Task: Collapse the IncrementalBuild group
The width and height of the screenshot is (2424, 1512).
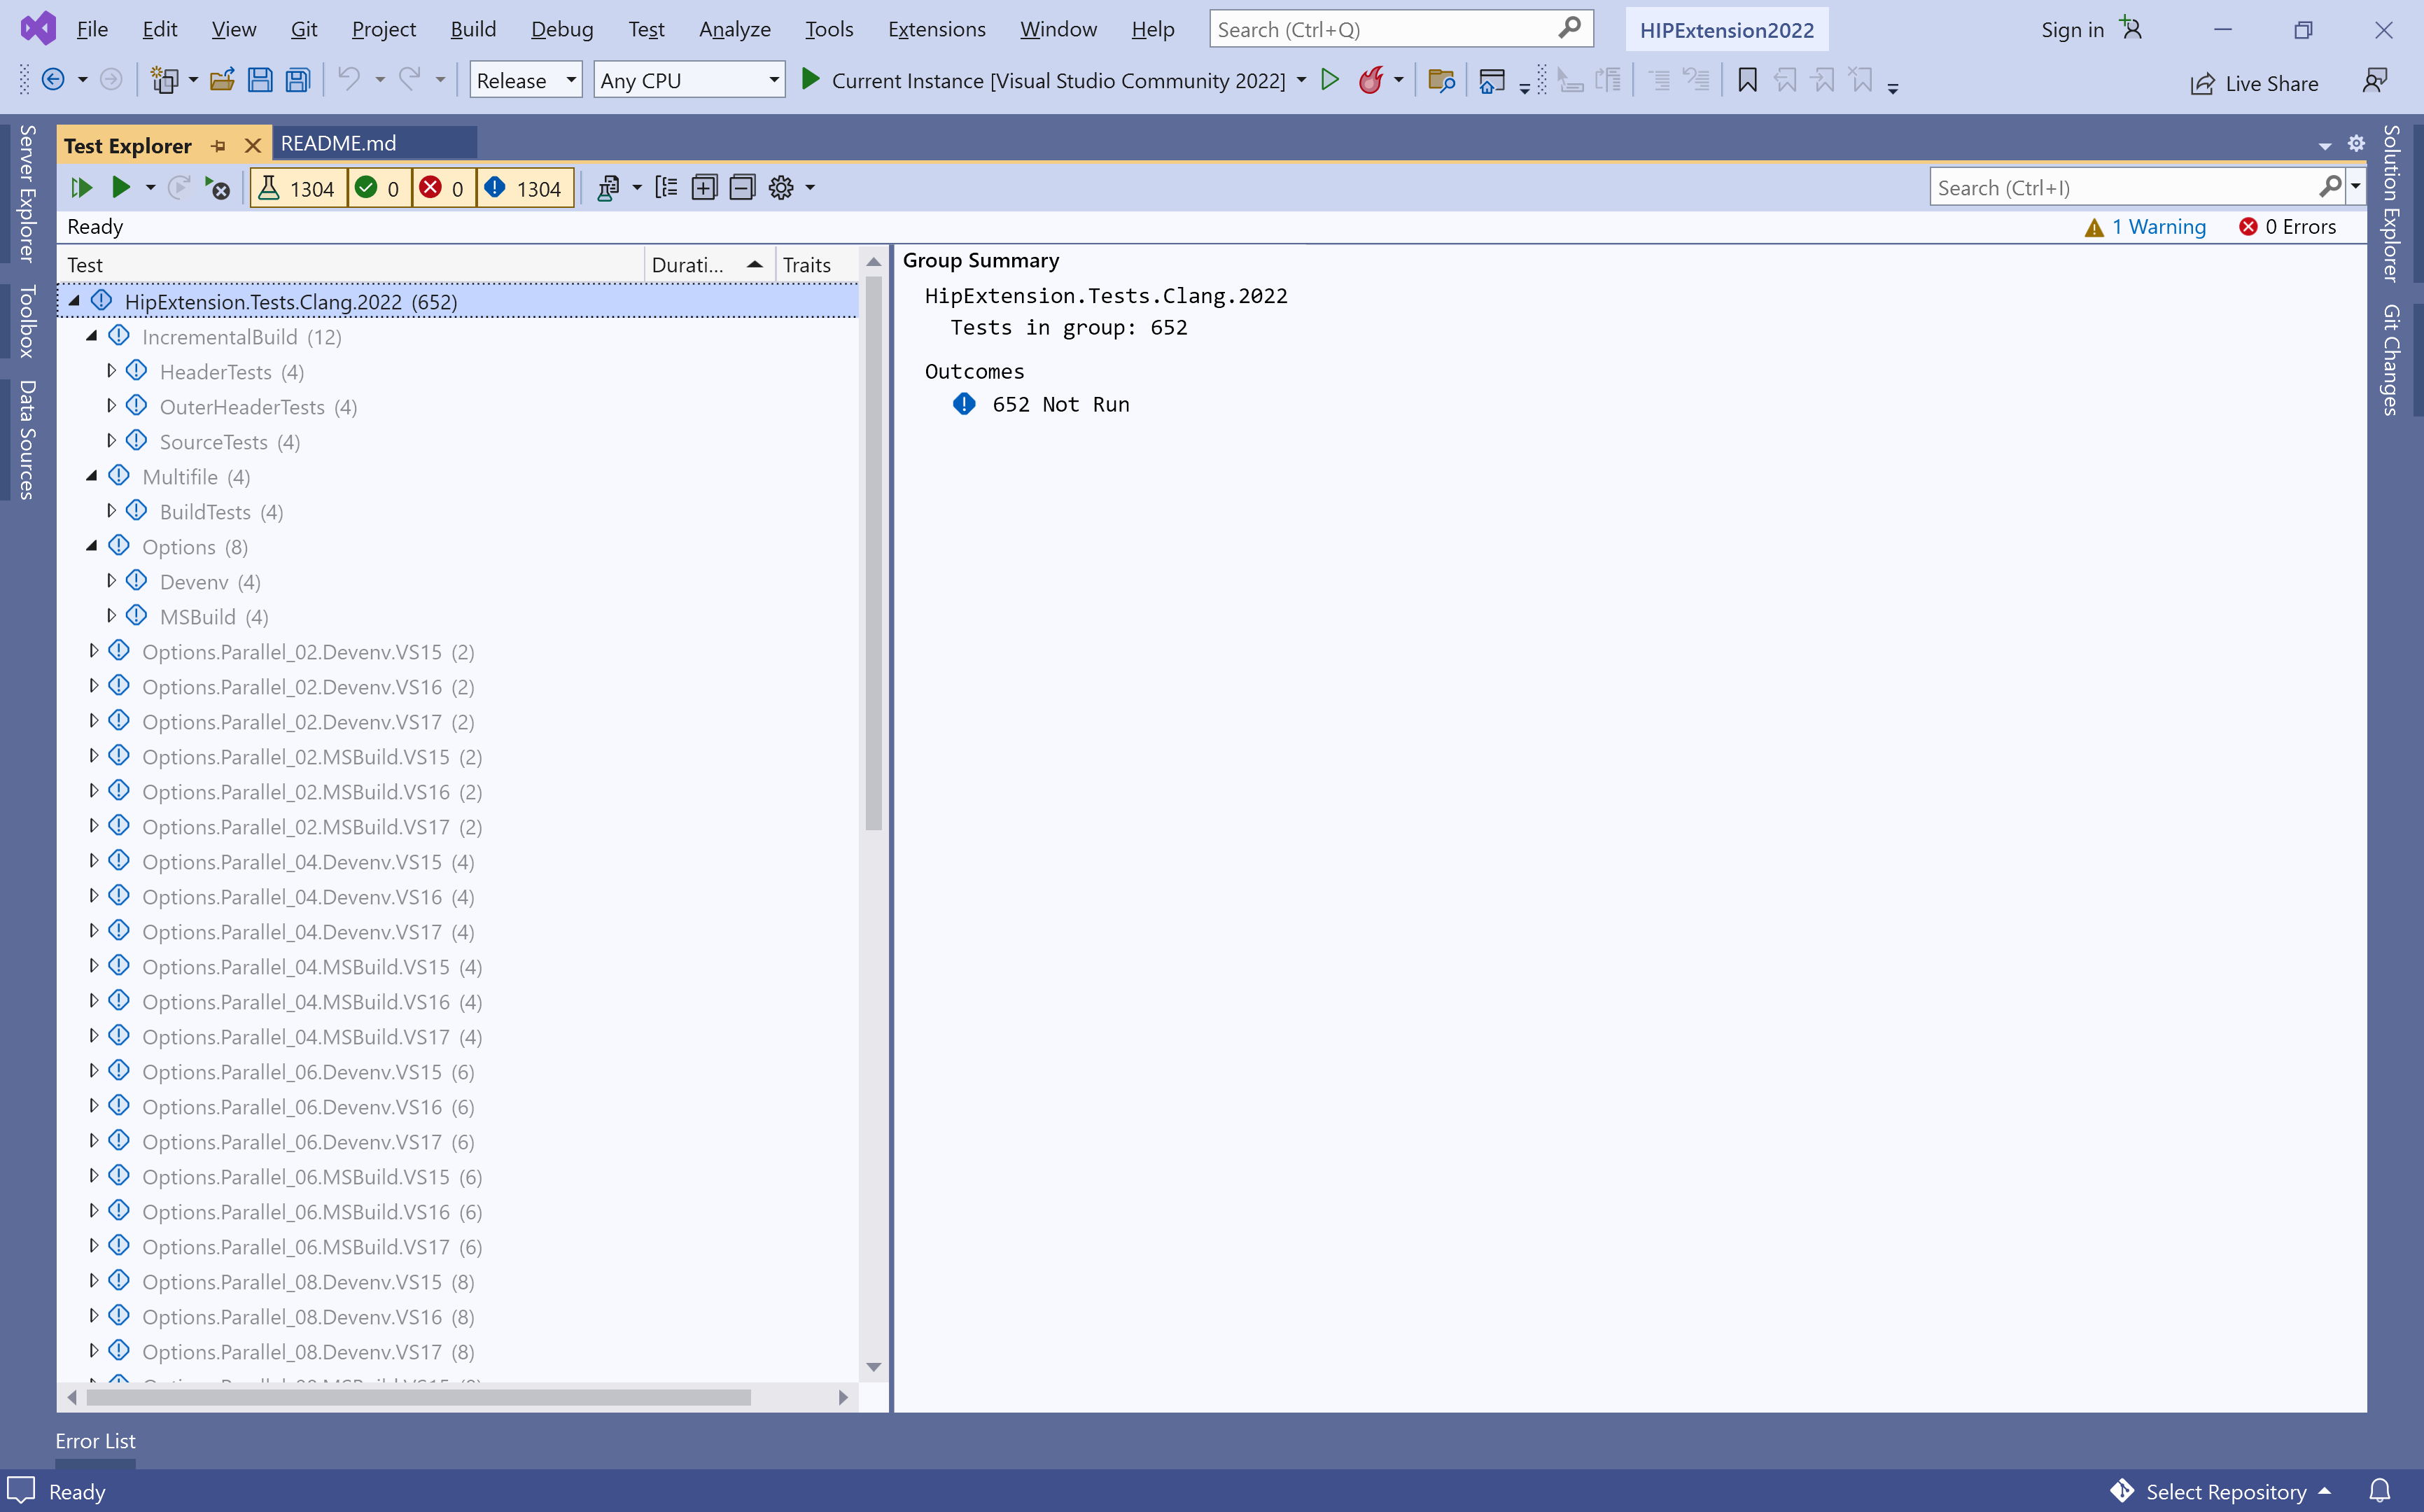Action: (x=92, y=336)
